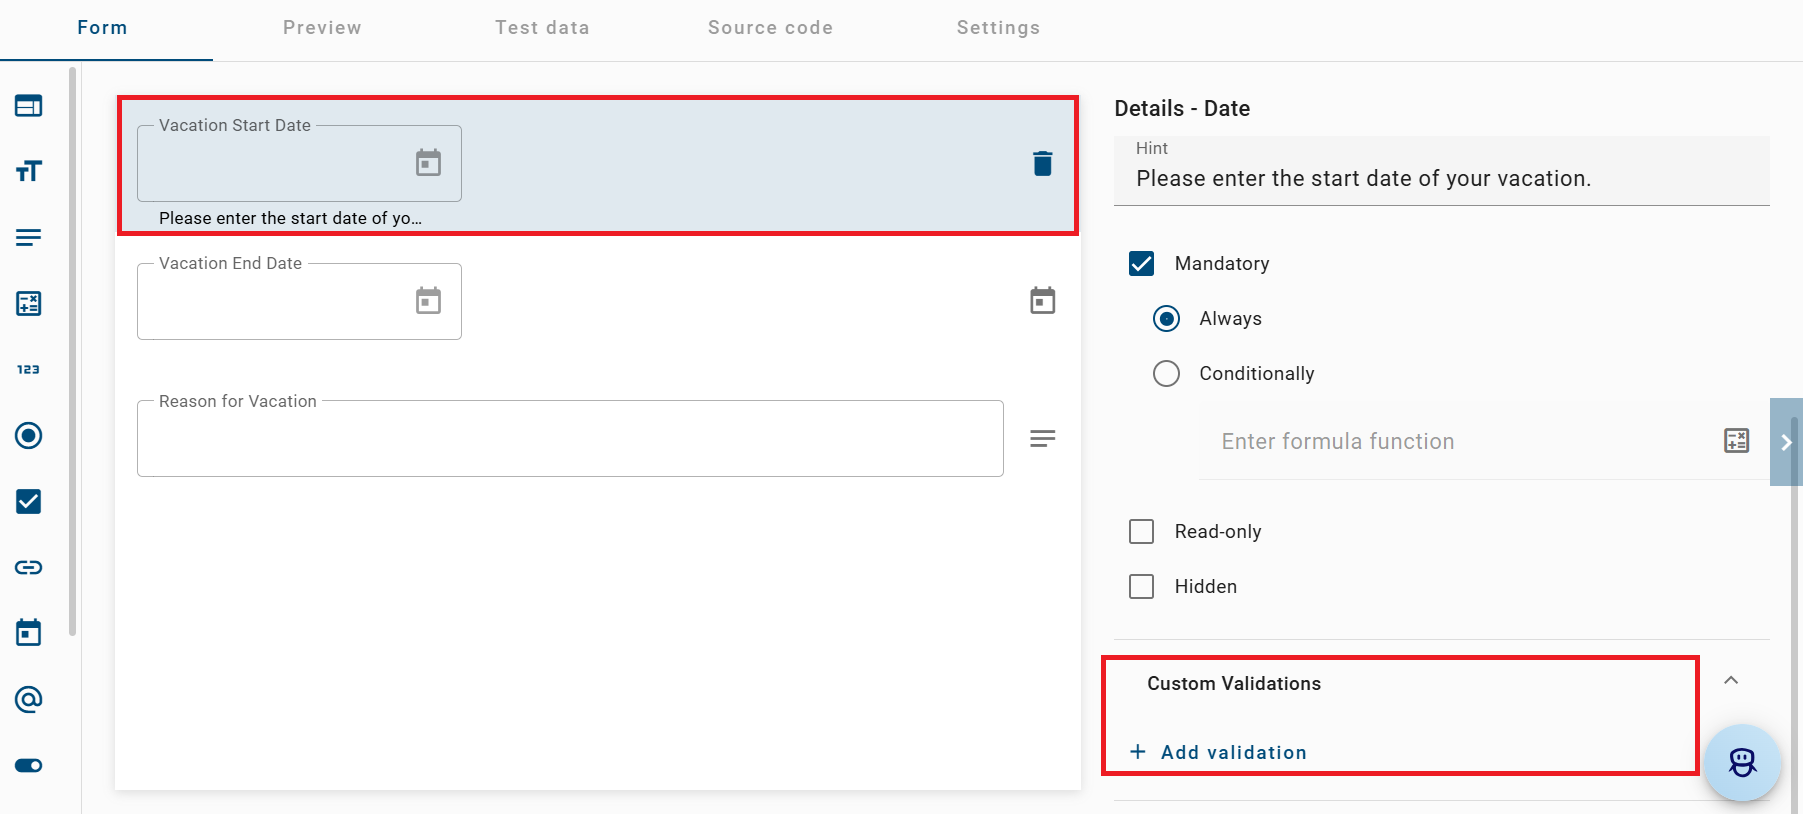Image resolution: width=1803 pixels, height=814 pixels.
Task: Open the chatbot assistant button
Action: (x=1742, y=763)
